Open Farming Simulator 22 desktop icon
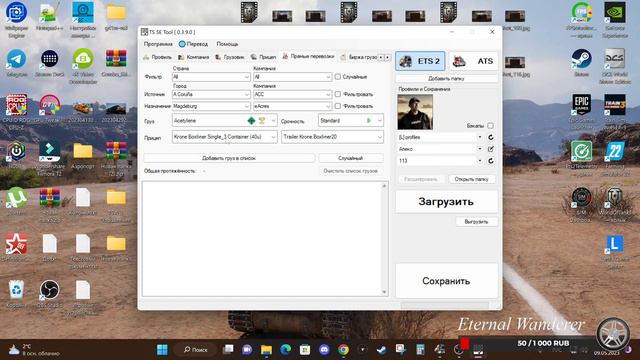The image size is (640, 360). (x=615, y=158)
